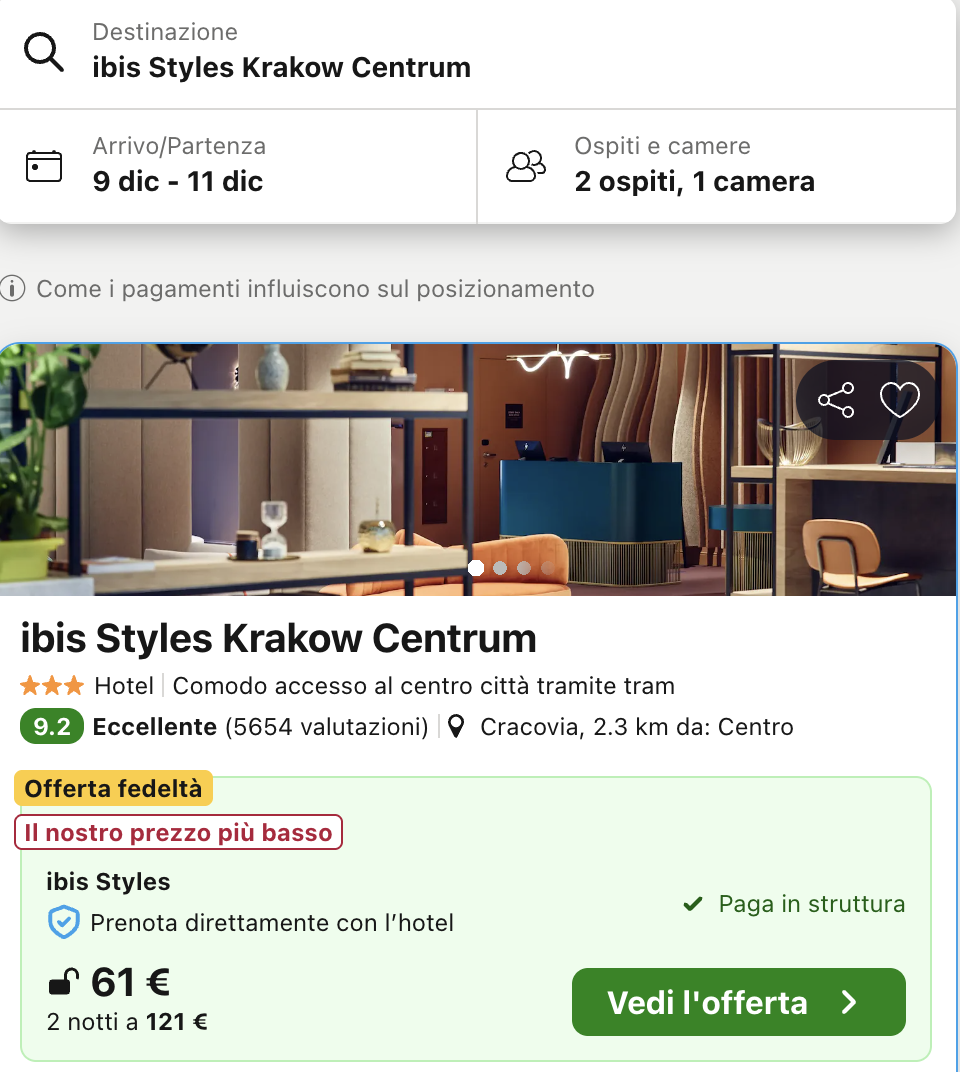Viewport: 960px width, 1072px height.
Task: Select the third photo carousel dot
Action: 524,568
